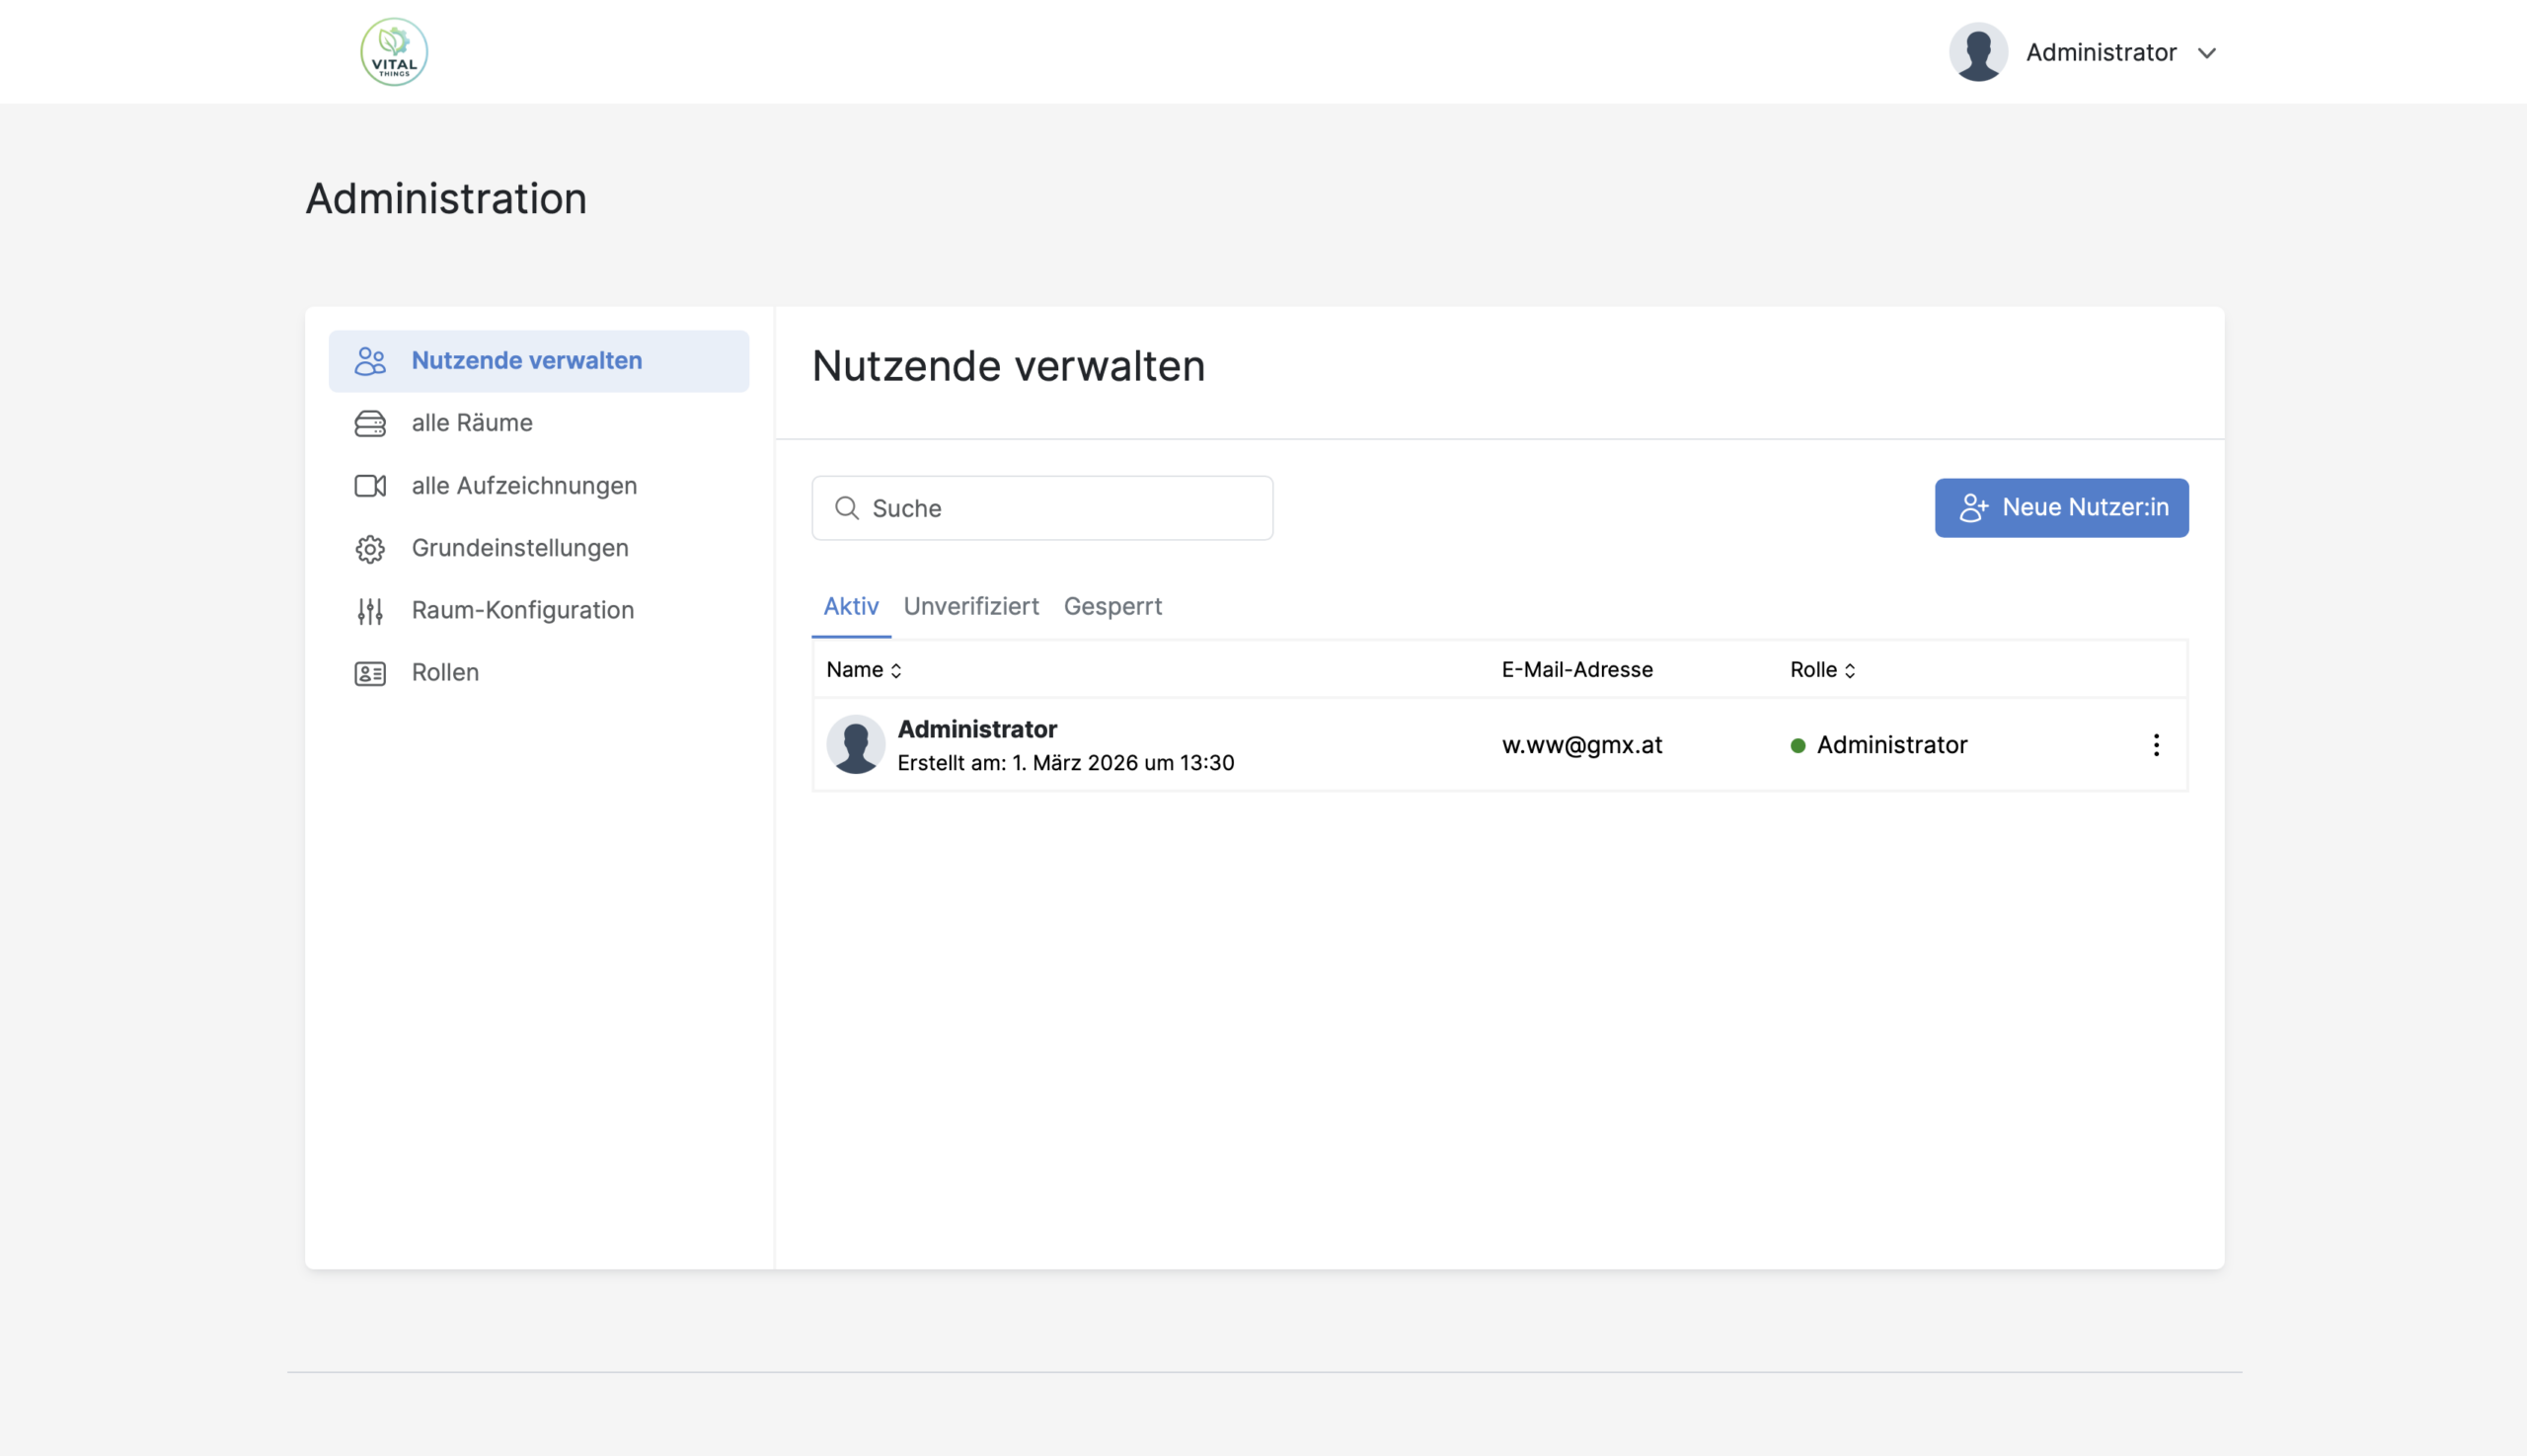Switch to the Unverifiziert tab
2527x1456 pixels.
click(x=971, y=606)
